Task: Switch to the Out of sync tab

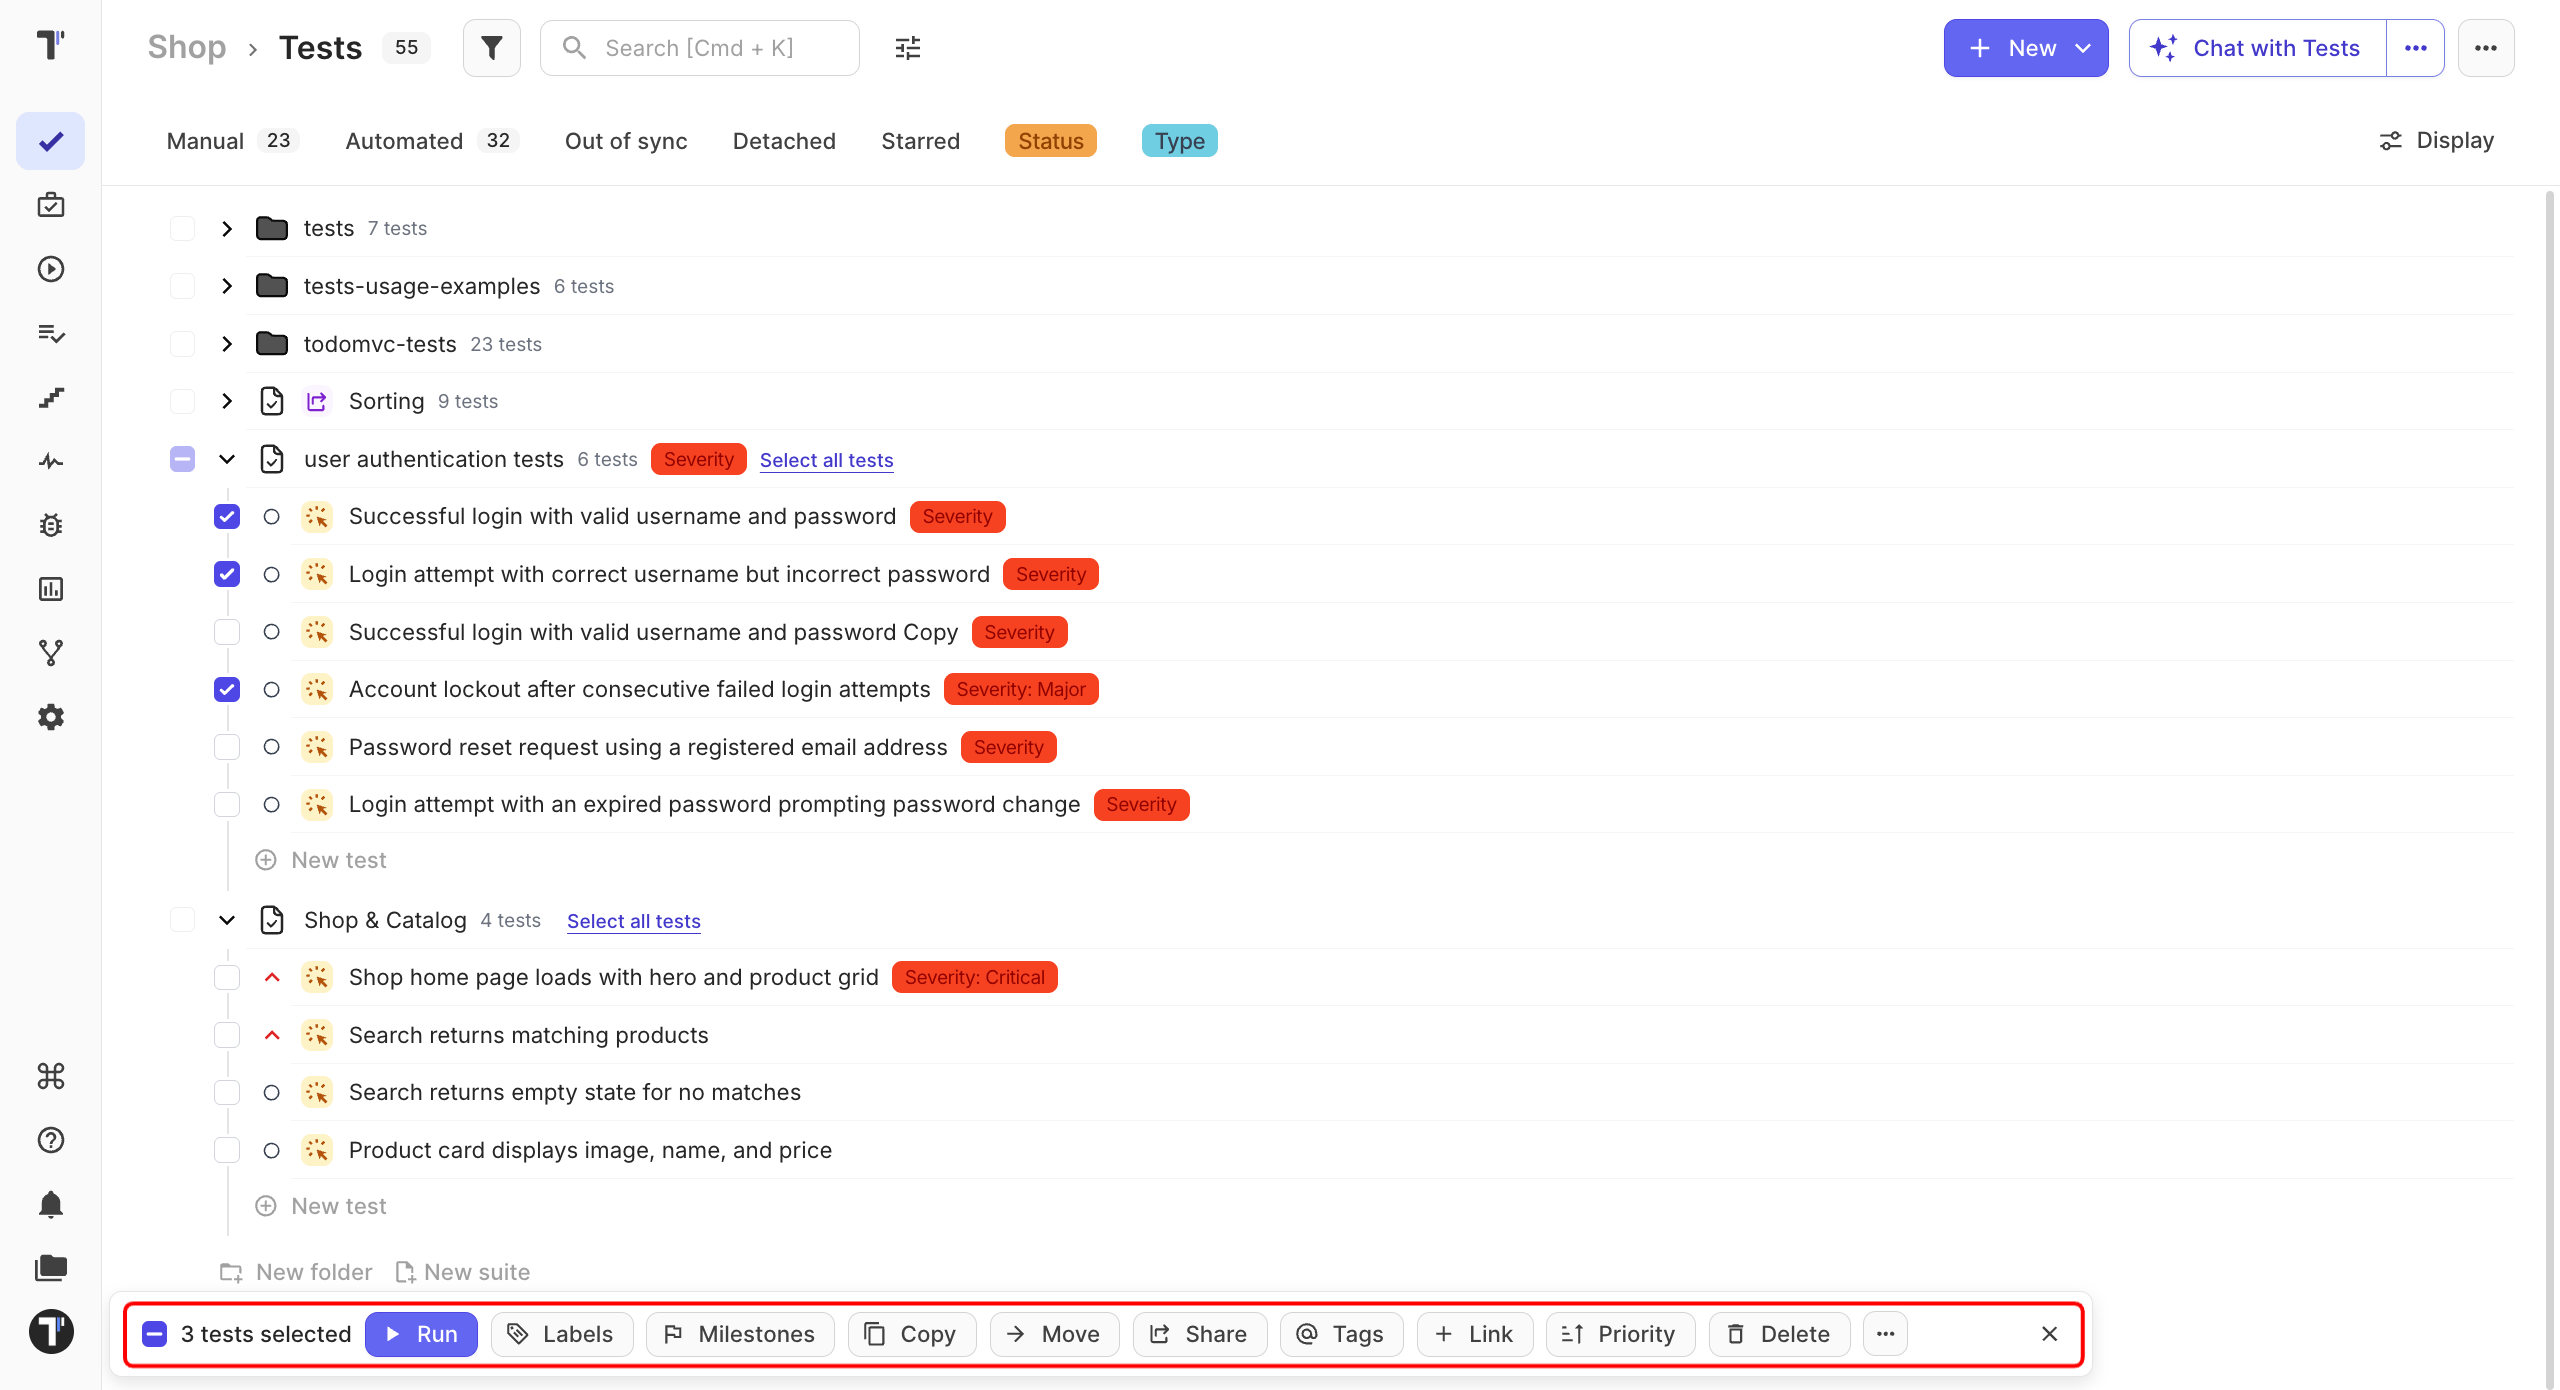Action: pos(626,141)
